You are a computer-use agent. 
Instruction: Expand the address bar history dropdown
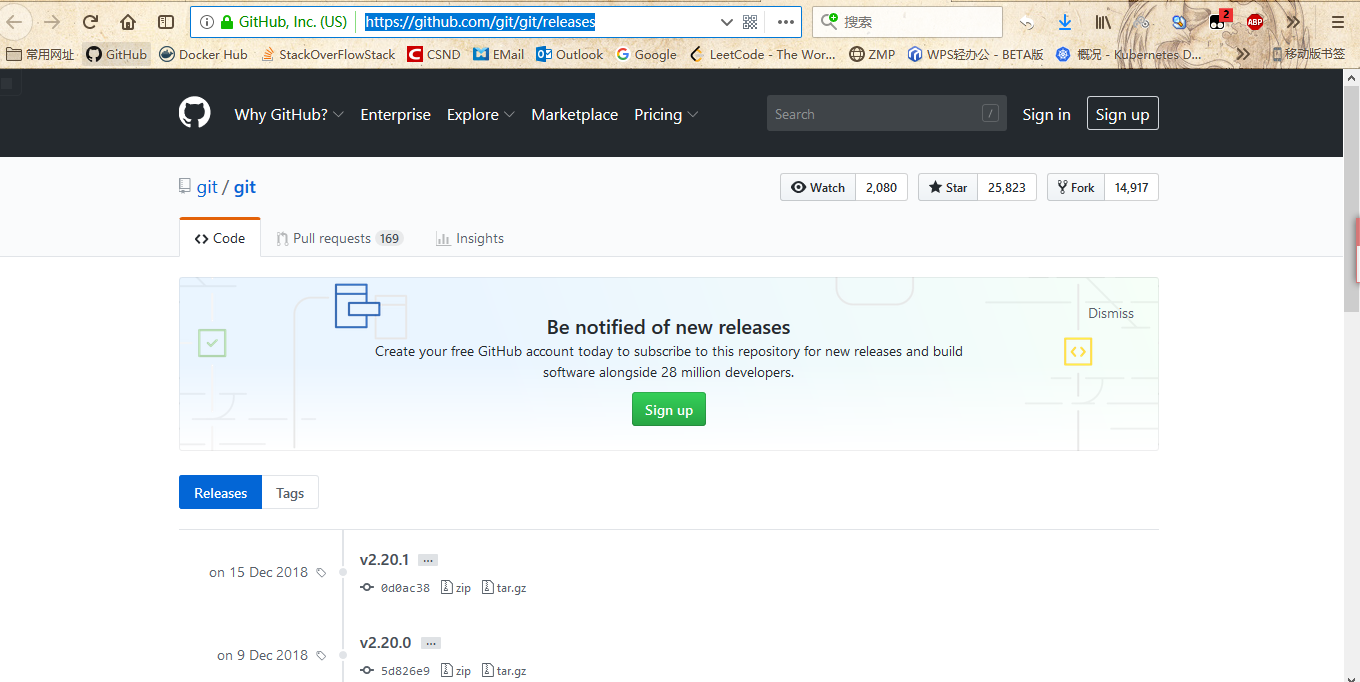pyautogui.click(x=727, y=22)
